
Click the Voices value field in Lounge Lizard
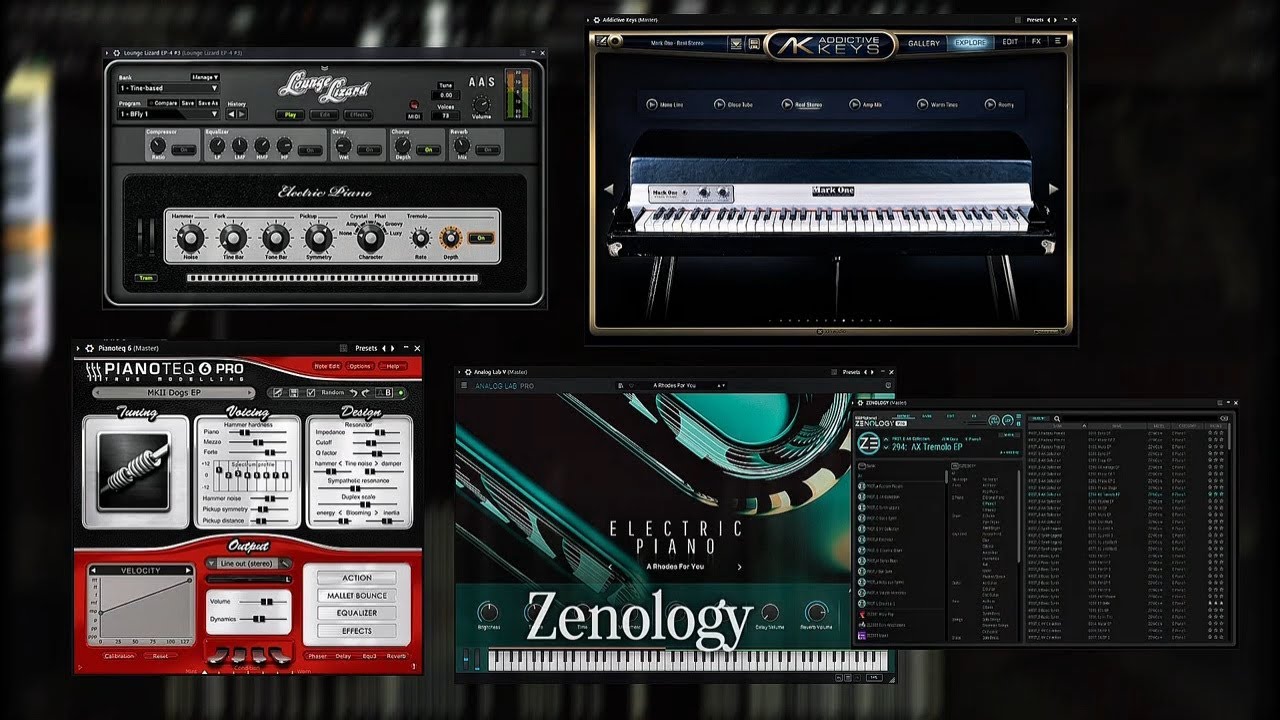point(446,115)
